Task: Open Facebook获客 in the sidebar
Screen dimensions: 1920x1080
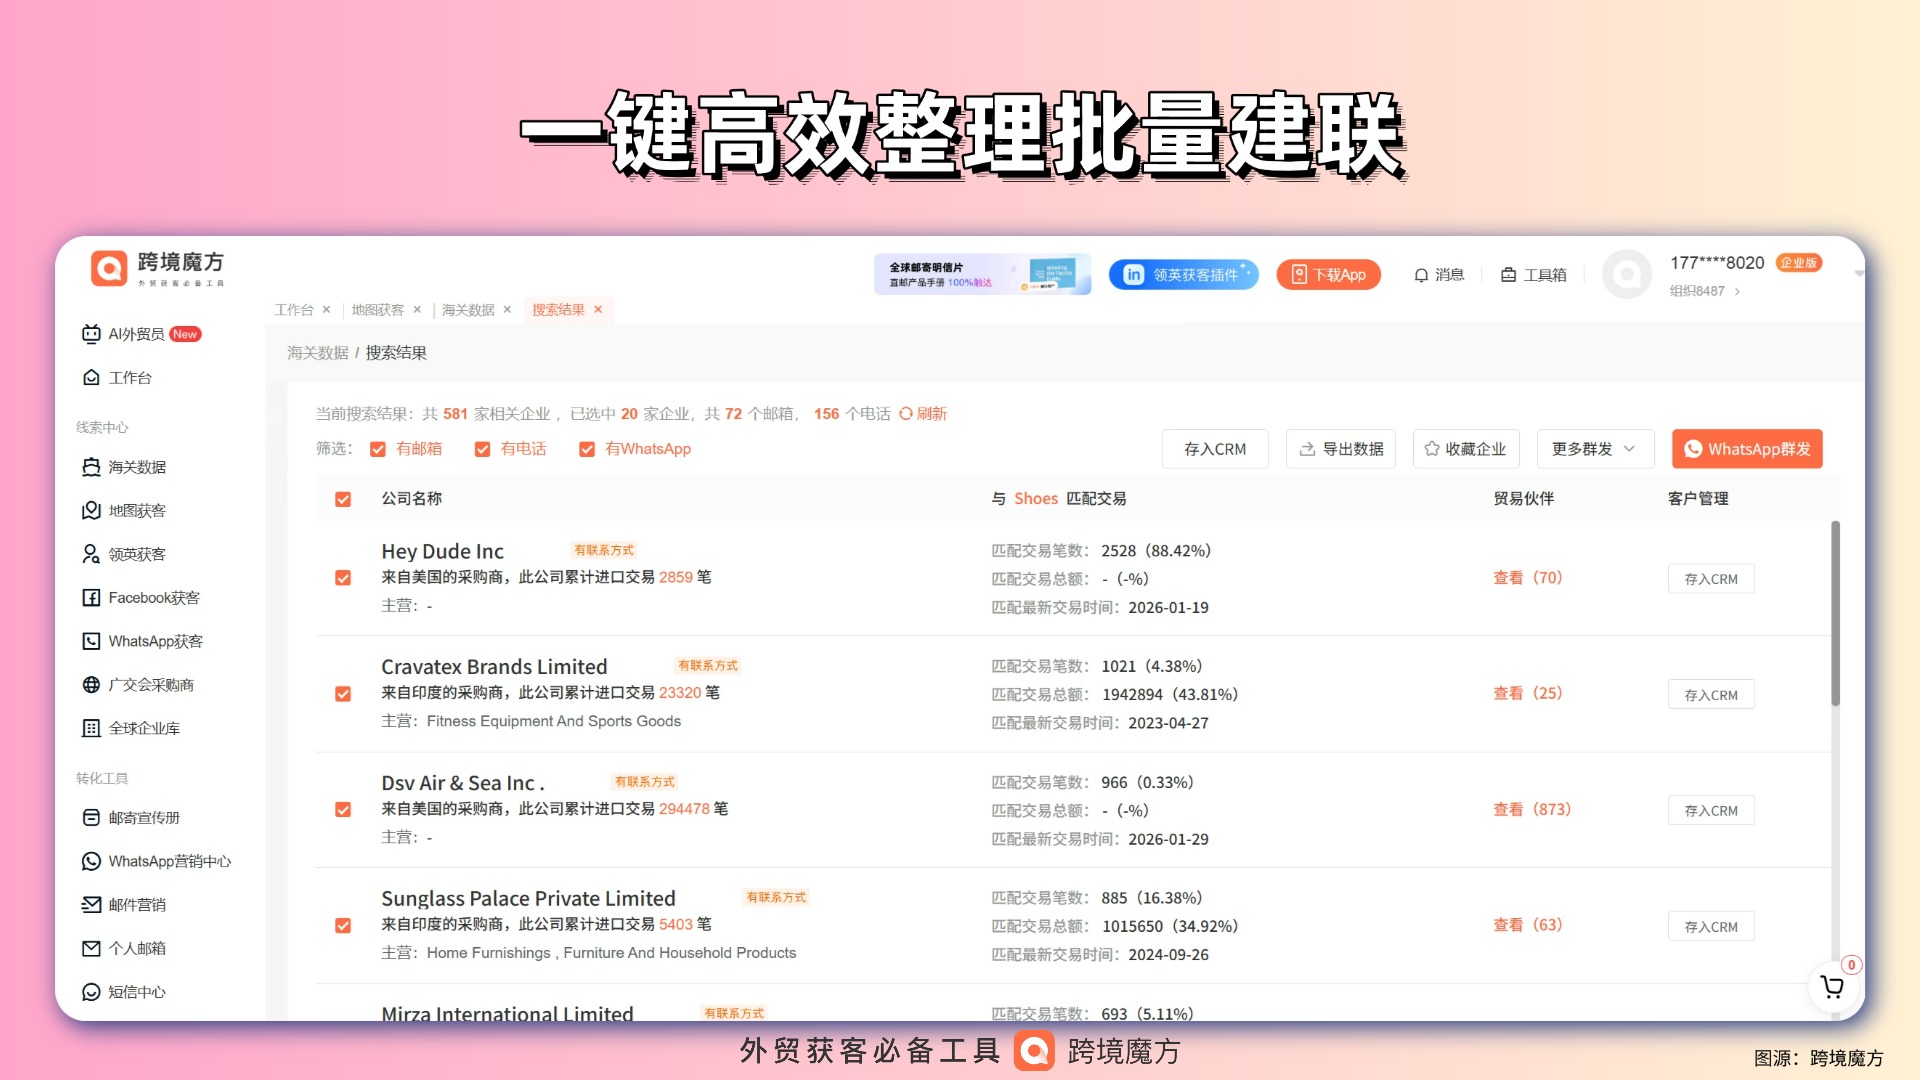Action: 153,598
